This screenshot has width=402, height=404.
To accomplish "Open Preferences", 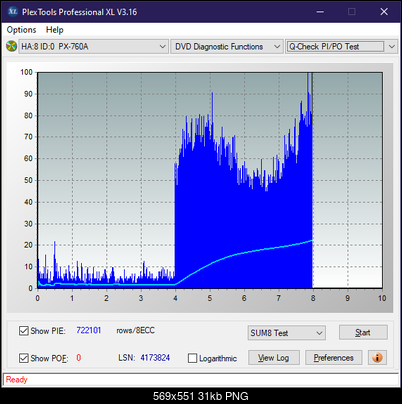I will [x=333, y=358].
